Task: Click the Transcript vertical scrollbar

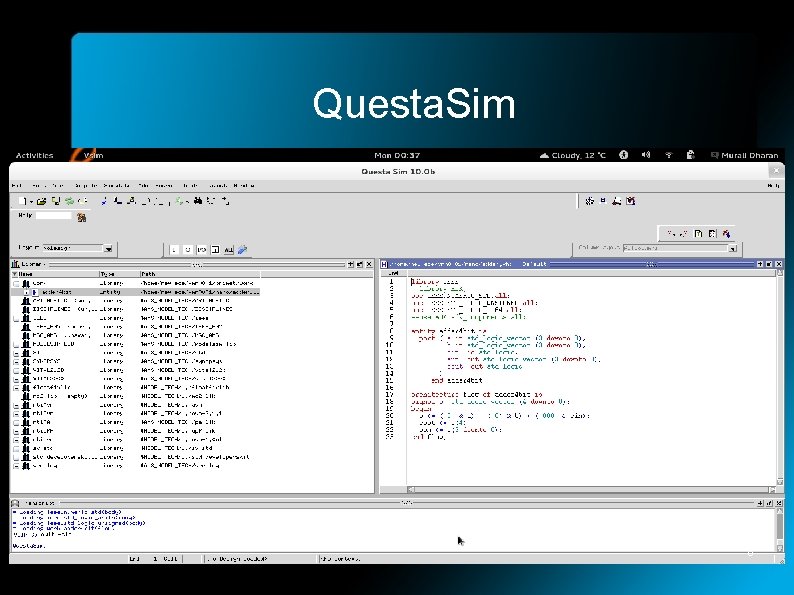Action: [x=780, y=530]
